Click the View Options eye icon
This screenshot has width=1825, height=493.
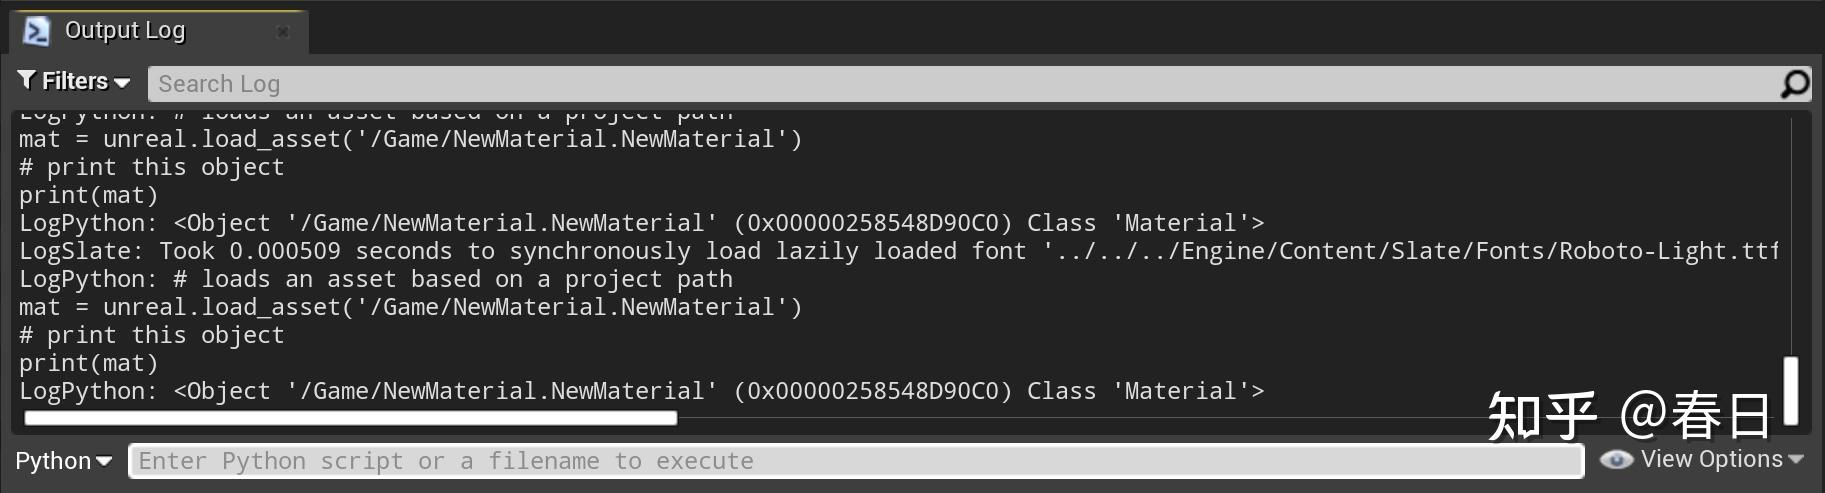(1616, 459)
